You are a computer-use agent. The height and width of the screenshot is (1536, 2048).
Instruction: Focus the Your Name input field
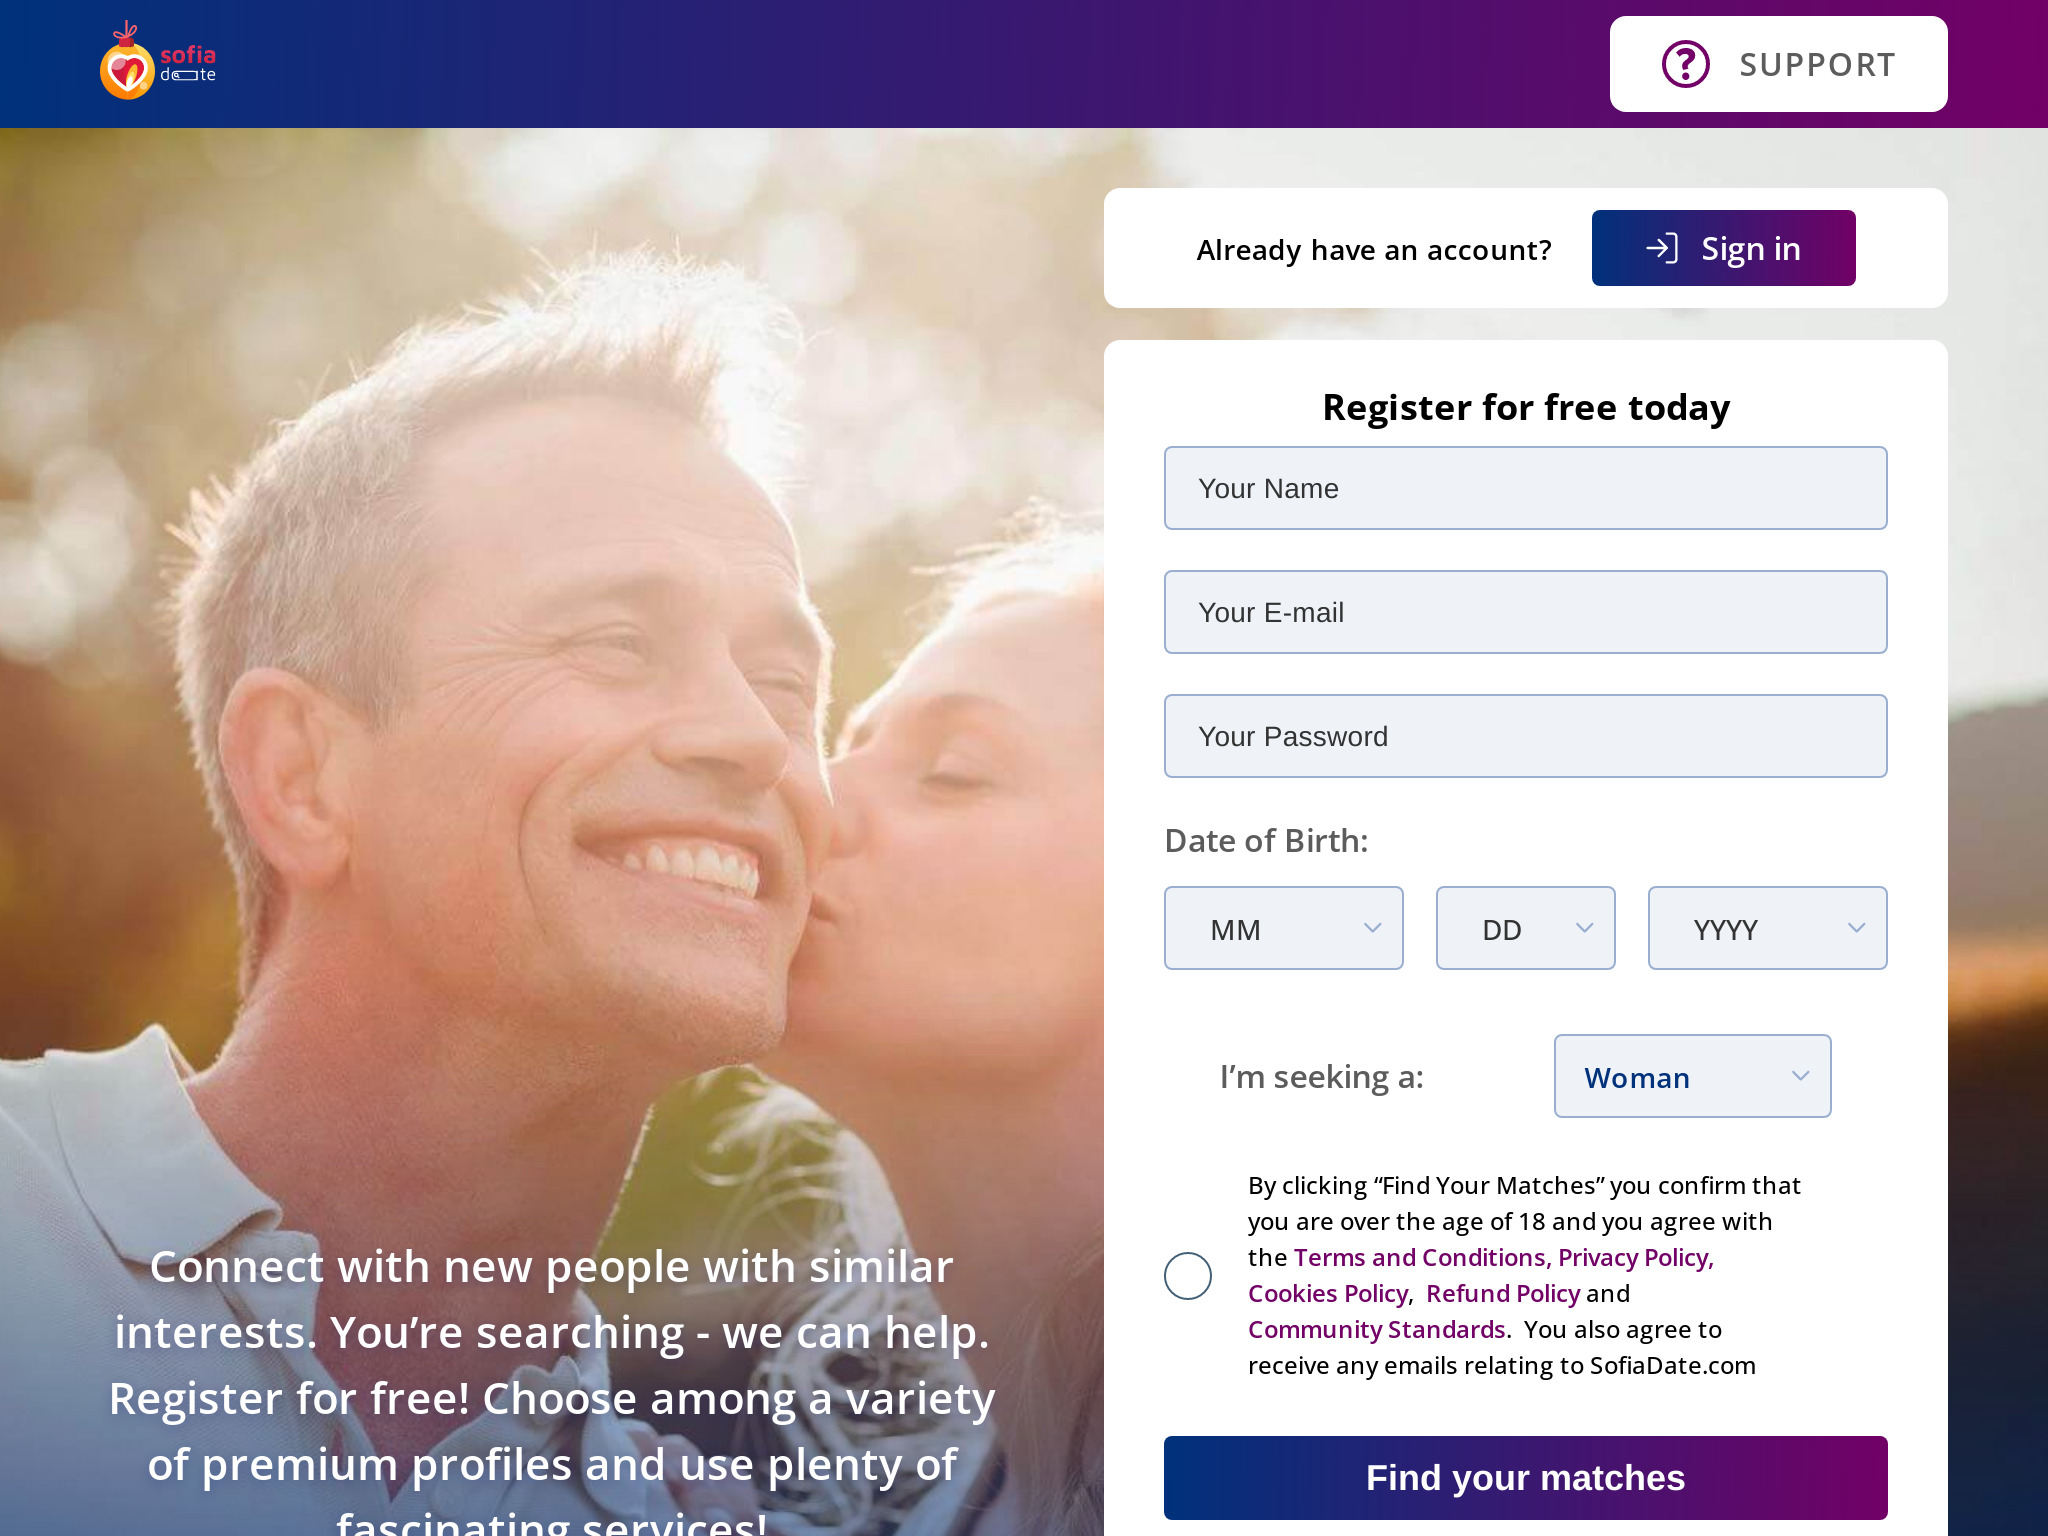(x=1526, y=488)
